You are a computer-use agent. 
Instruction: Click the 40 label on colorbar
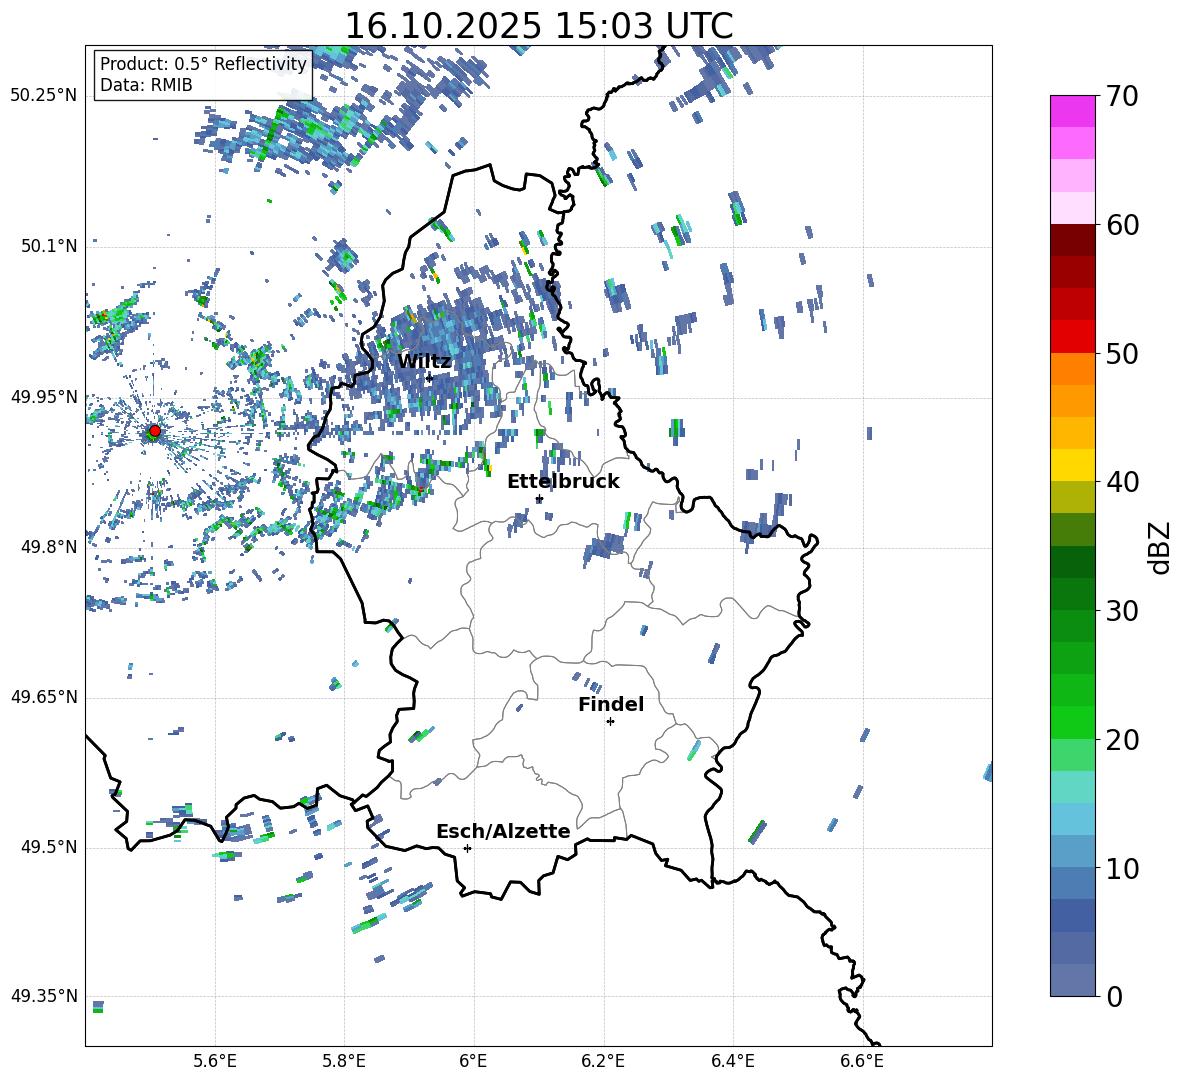1122,482
